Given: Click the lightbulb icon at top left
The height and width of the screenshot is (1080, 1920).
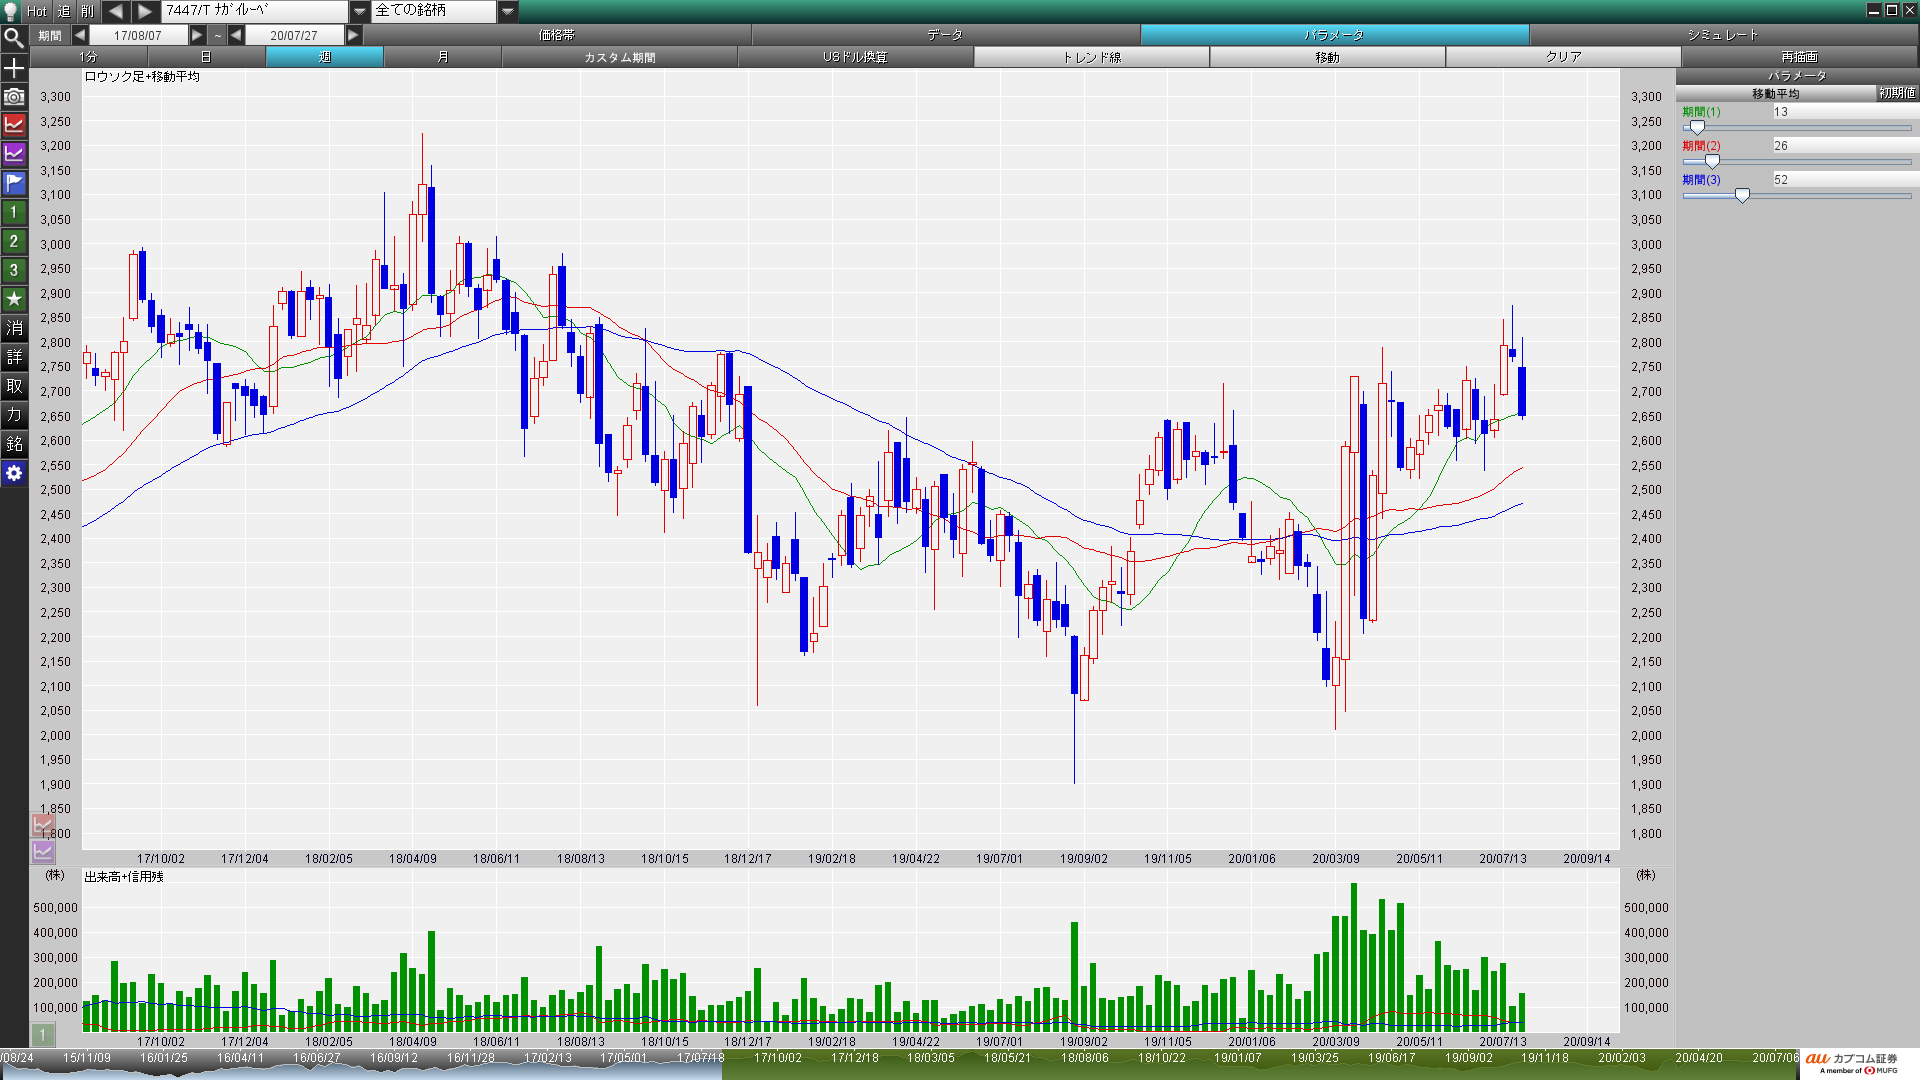Looking at the screenshot, I should pos(11,11).
